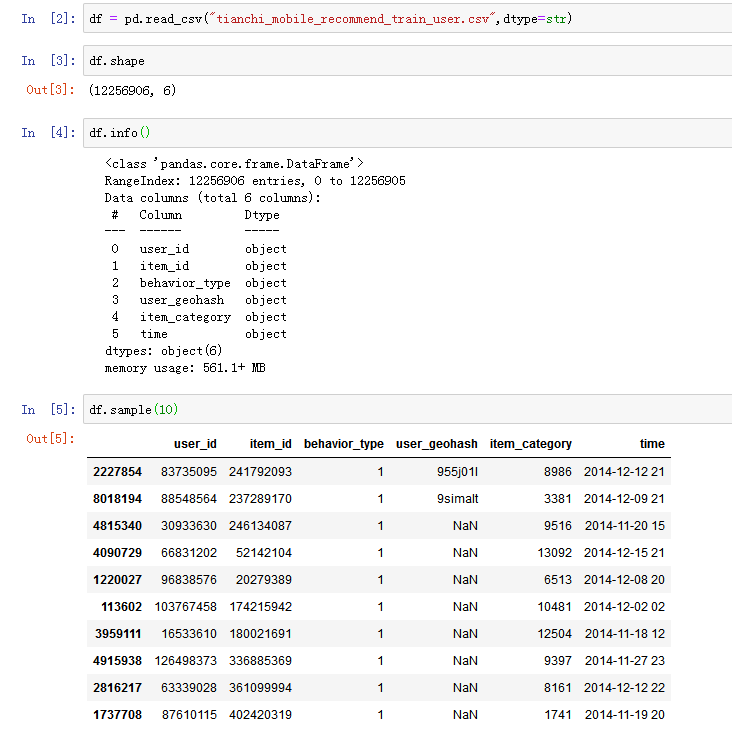Click the user_geohash table column header
732x739 pixels.
[x=437, y=444]
